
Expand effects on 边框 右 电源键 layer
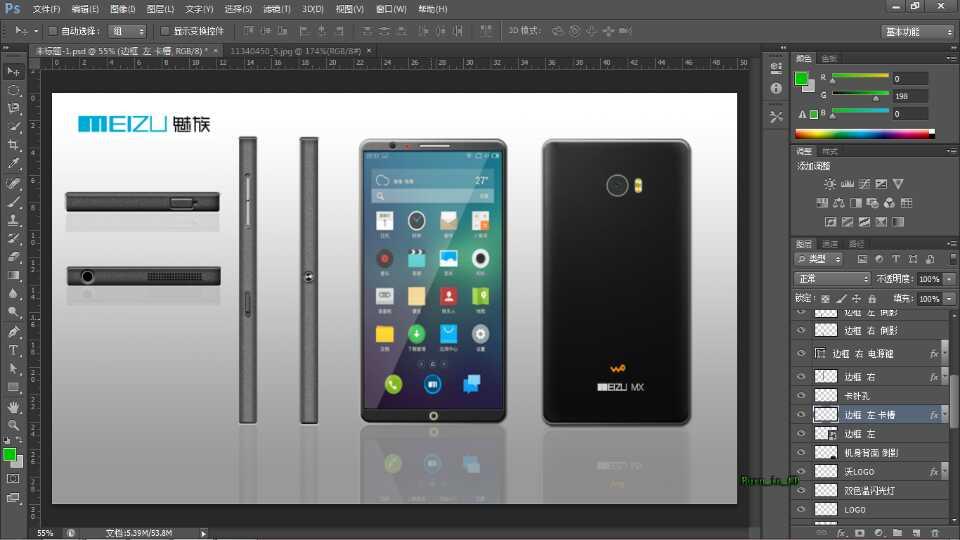pos(945,353)
